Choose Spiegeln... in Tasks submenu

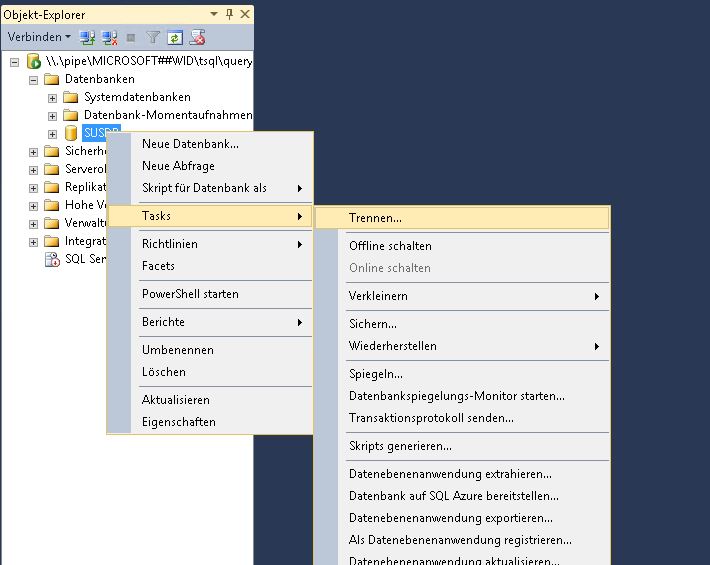pyautogui.click(x=462, y=374)
